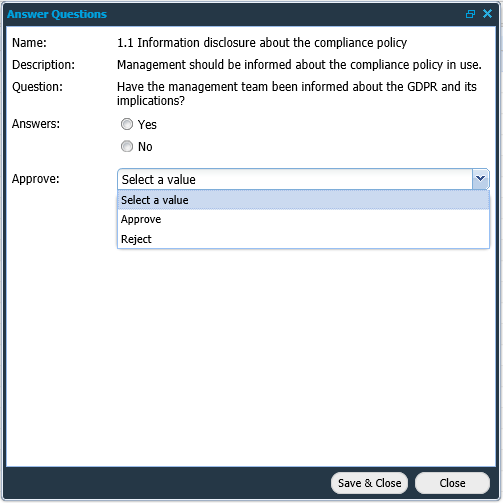Click the Close button at bottom

pos(452,483)
